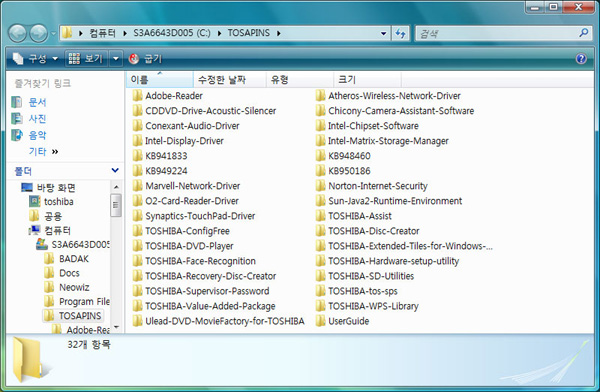
Task: Select the KB950186 folder name
Action: tap(349, 171)
